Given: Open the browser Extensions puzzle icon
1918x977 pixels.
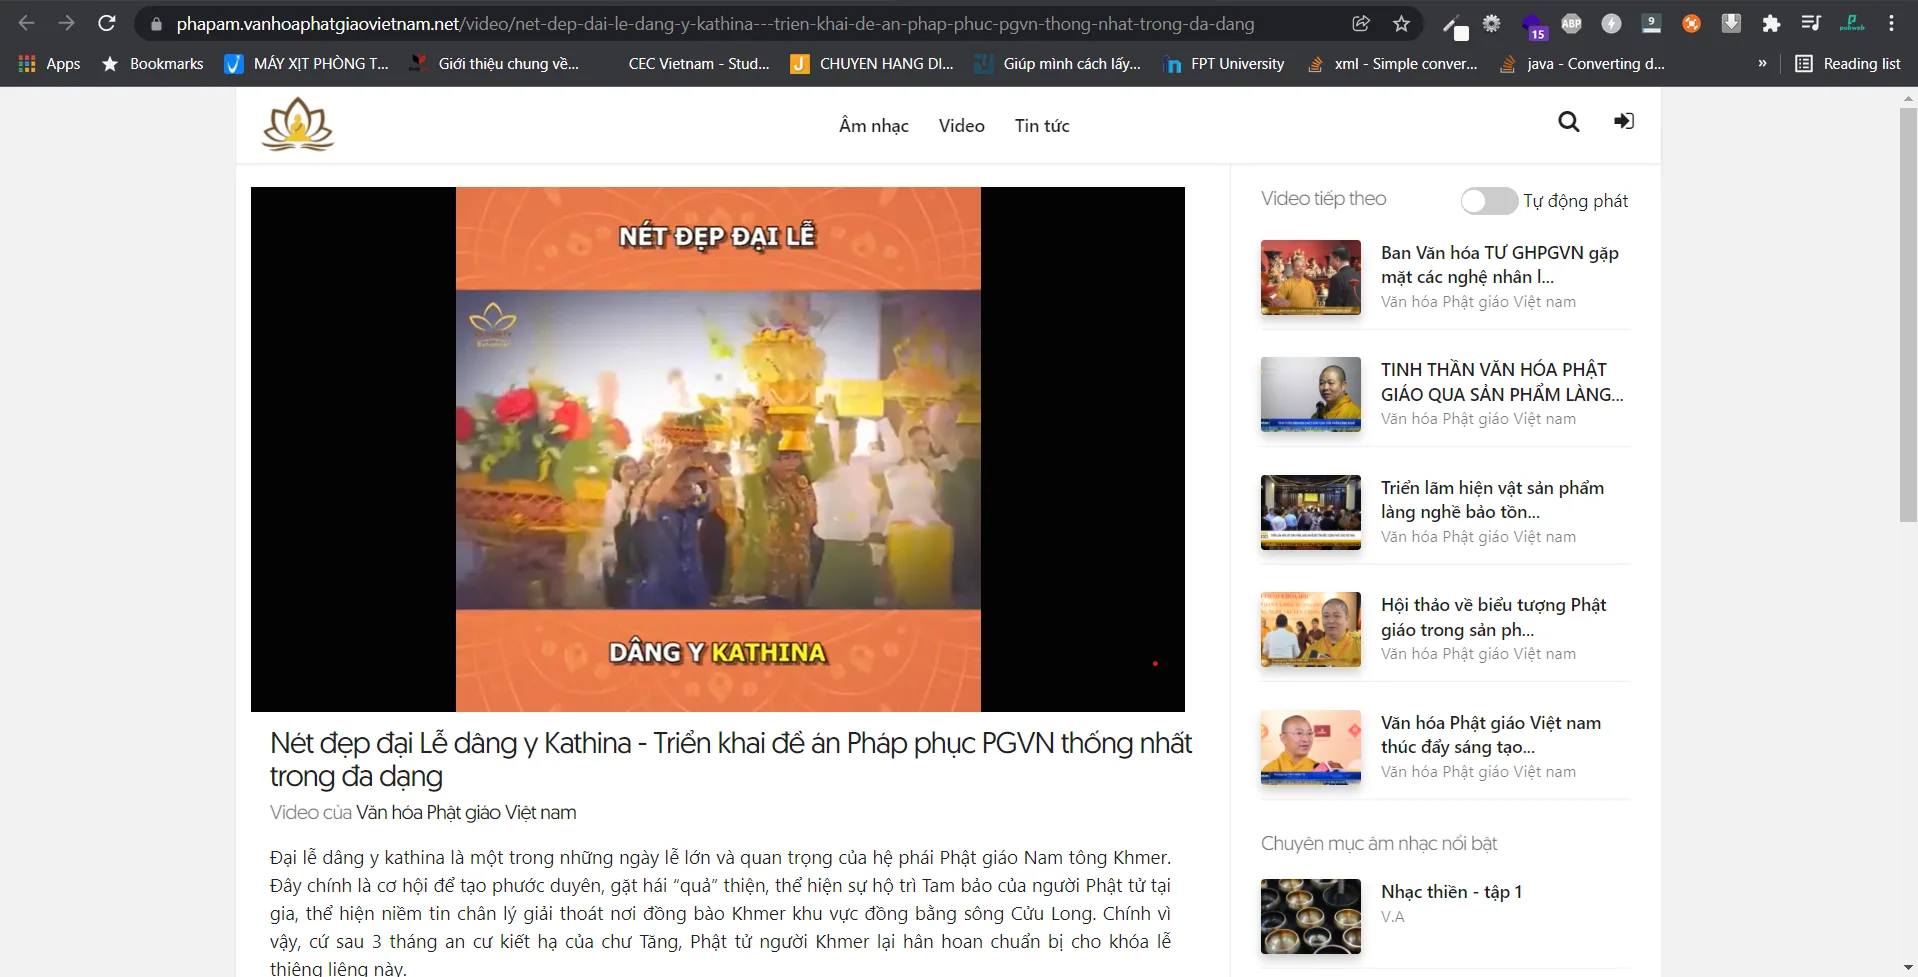Looking at the screenshot, I should click(x=1771, y=23).
